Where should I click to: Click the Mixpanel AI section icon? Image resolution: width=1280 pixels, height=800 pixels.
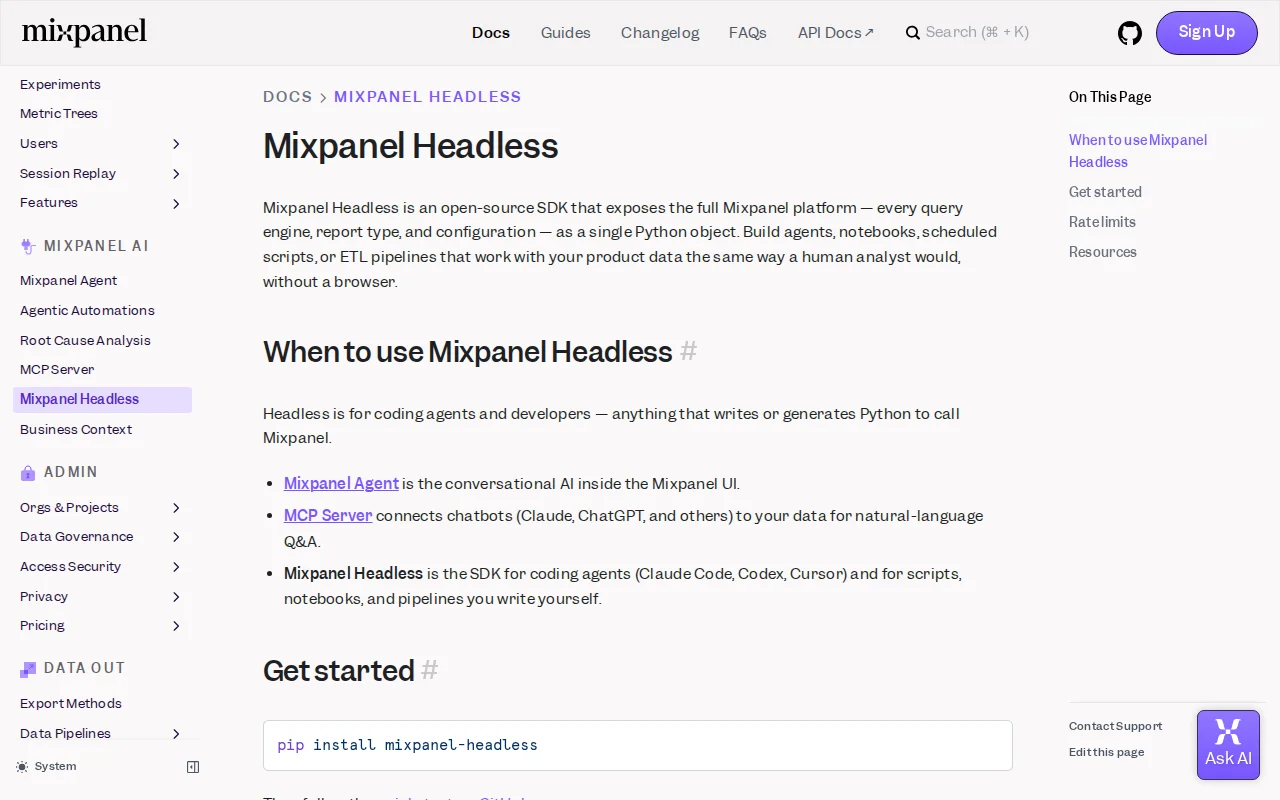point(28,246)
